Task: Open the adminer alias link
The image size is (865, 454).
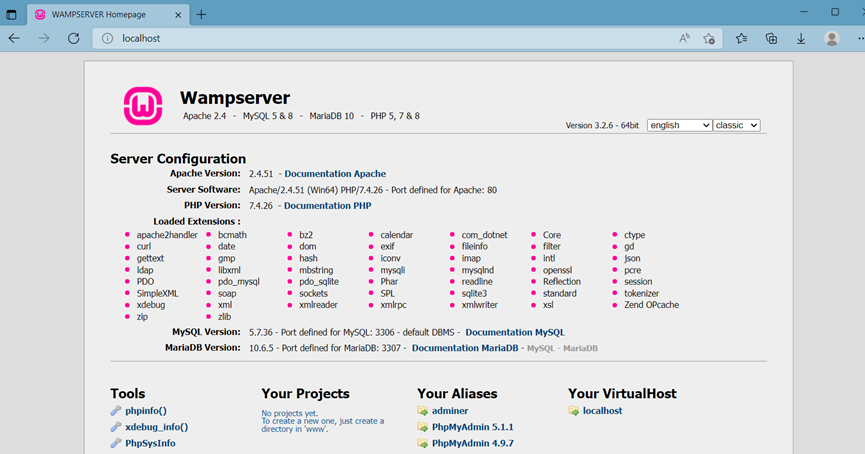Action: point(450,411)
